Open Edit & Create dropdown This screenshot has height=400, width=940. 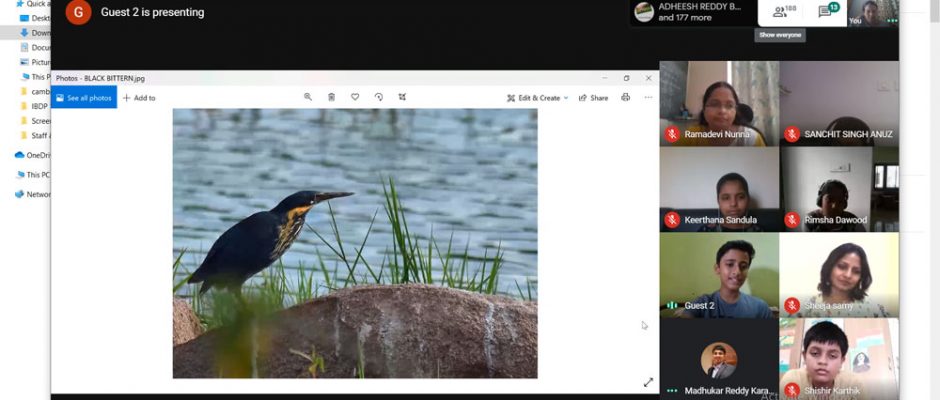point(537,98)
